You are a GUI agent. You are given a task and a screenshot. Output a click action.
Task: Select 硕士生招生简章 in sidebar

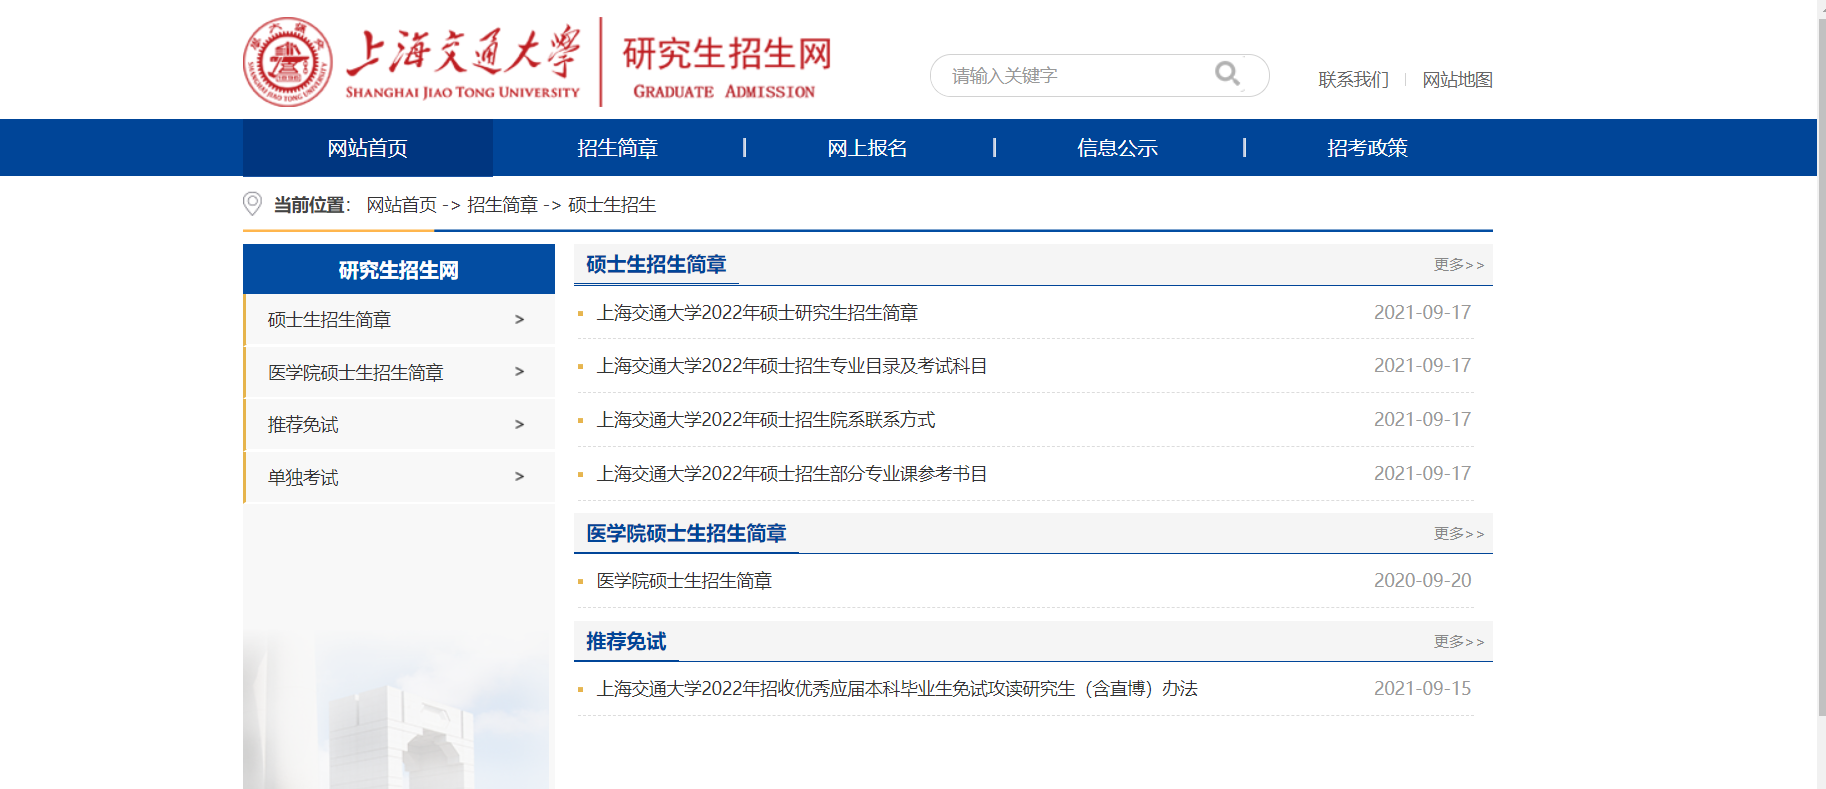(399, 320)
